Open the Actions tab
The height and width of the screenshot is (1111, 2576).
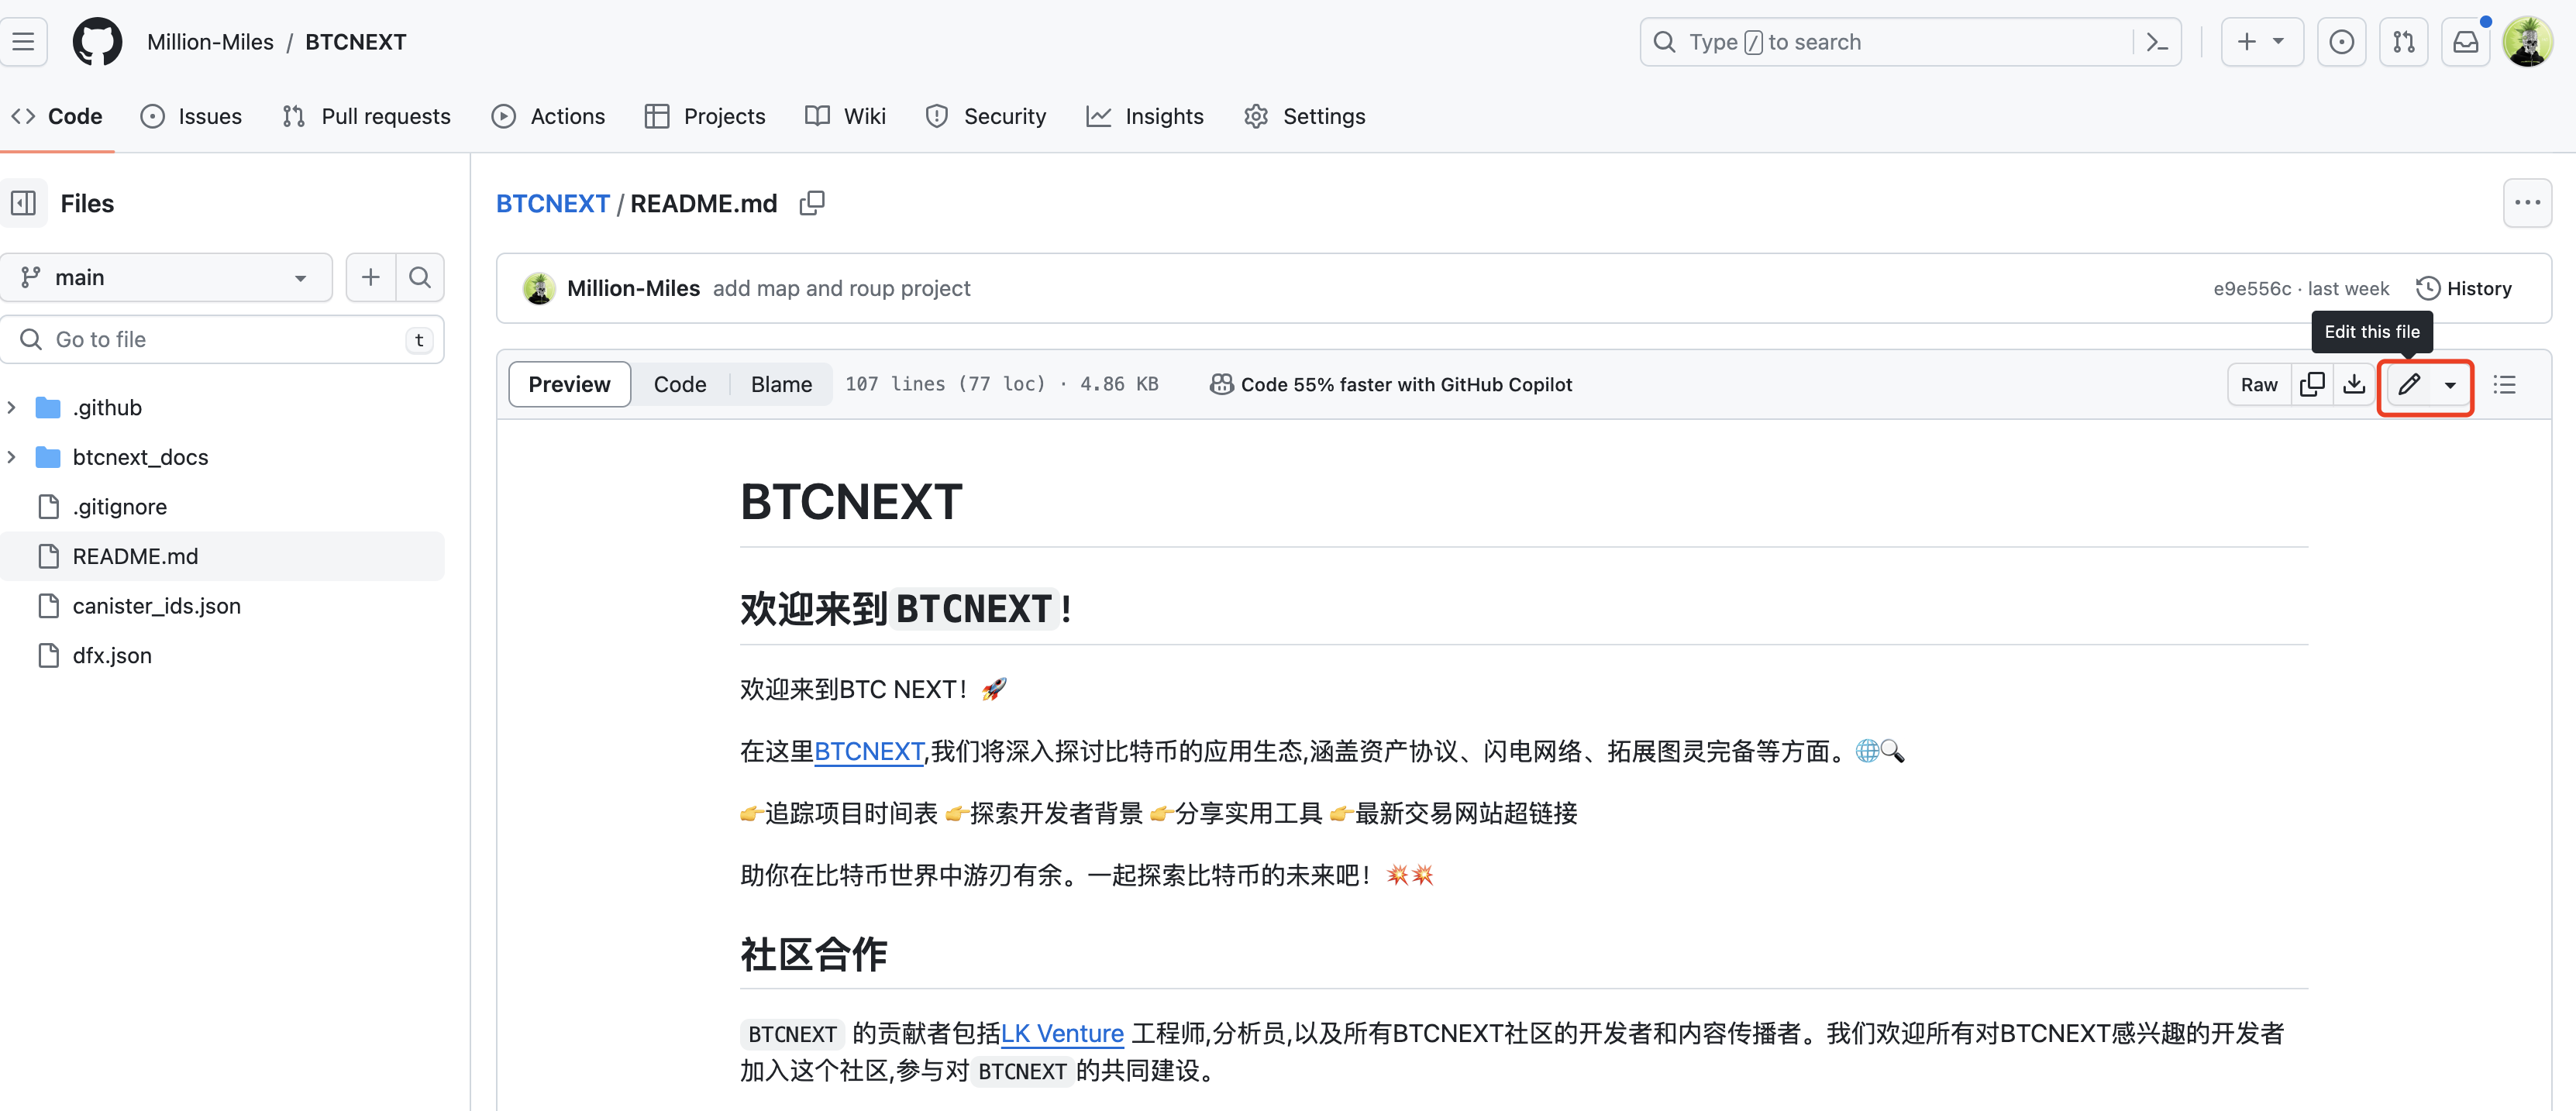[548, 116]
